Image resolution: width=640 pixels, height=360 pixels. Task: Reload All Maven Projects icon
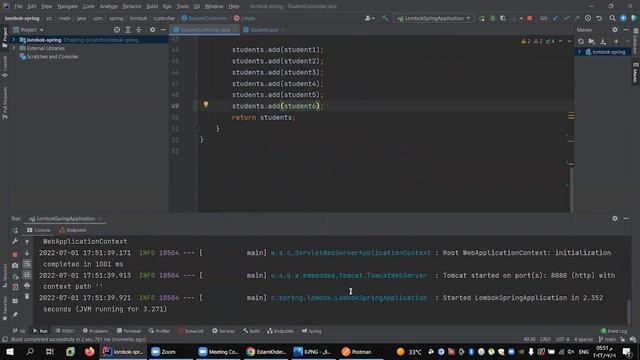(581, 41)
